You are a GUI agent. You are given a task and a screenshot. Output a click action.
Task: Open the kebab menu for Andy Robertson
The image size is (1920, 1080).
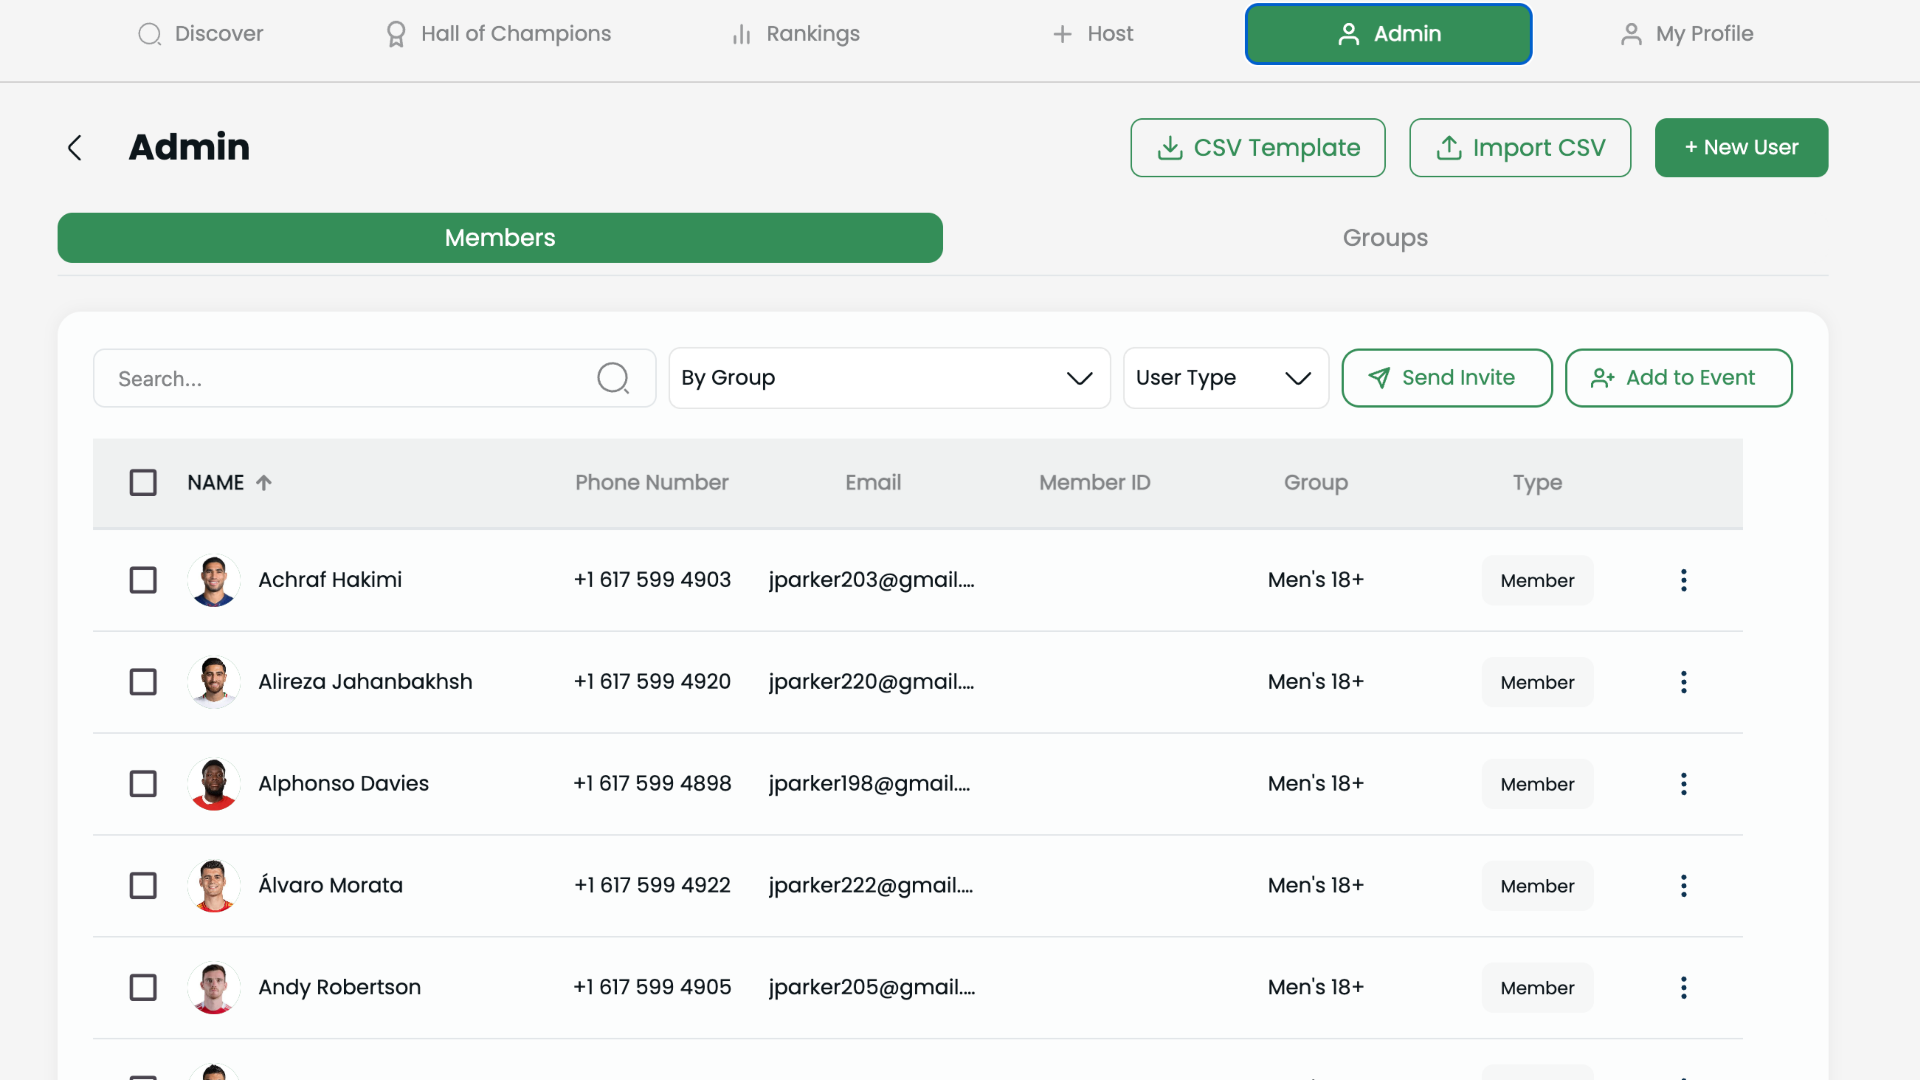point(1684,988)
